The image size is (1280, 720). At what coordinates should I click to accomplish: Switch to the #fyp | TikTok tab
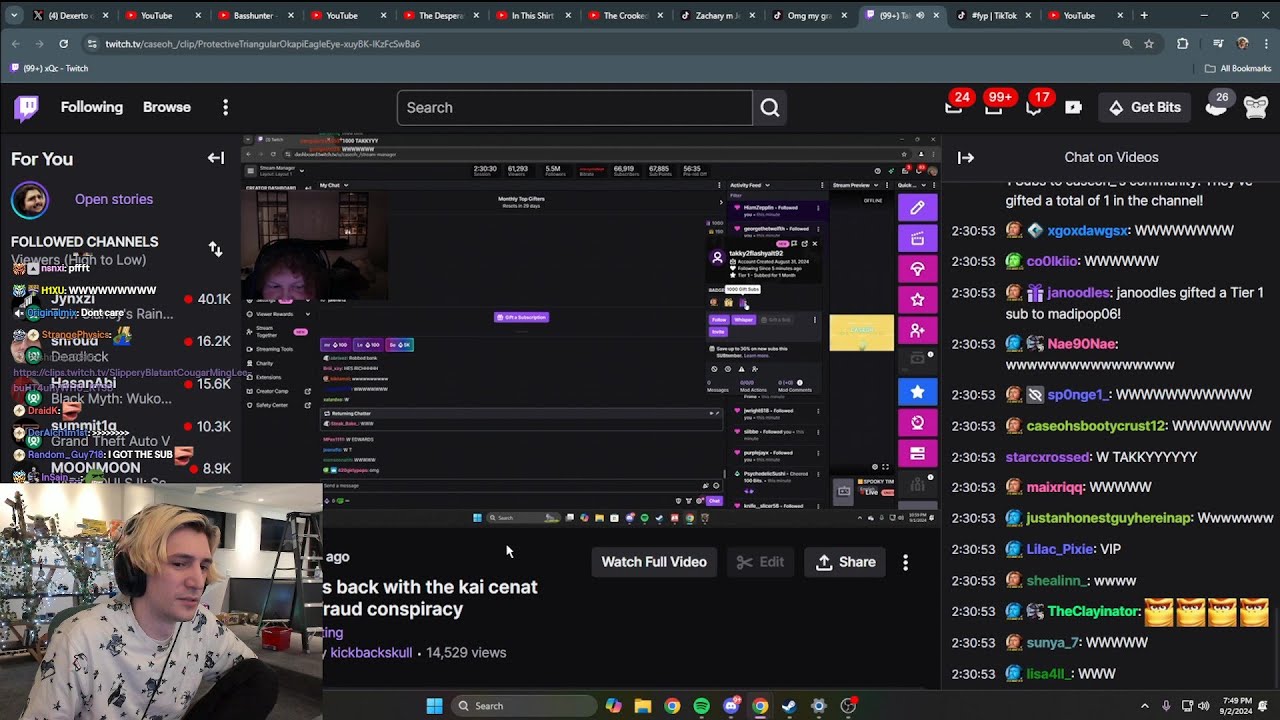(987, 15)
